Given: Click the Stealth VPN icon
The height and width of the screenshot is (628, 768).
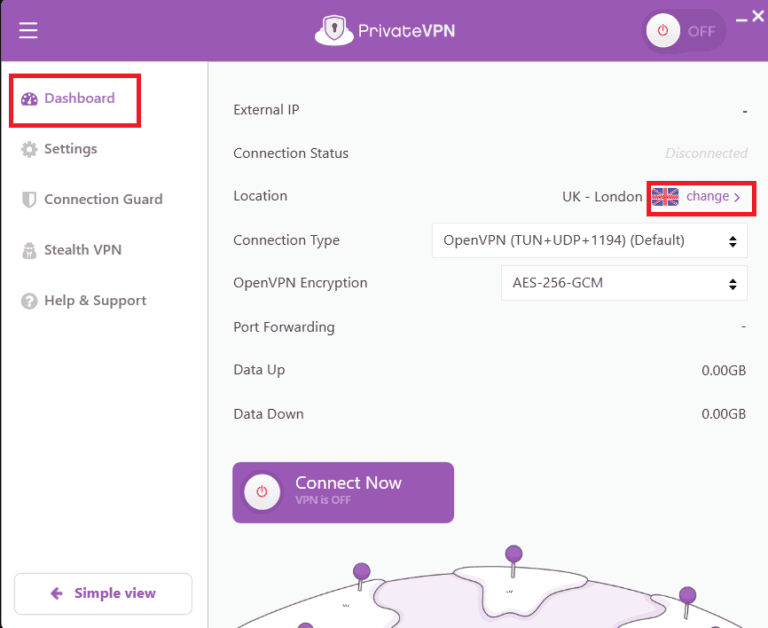Looking at the screenshot, I should point(29,251).
